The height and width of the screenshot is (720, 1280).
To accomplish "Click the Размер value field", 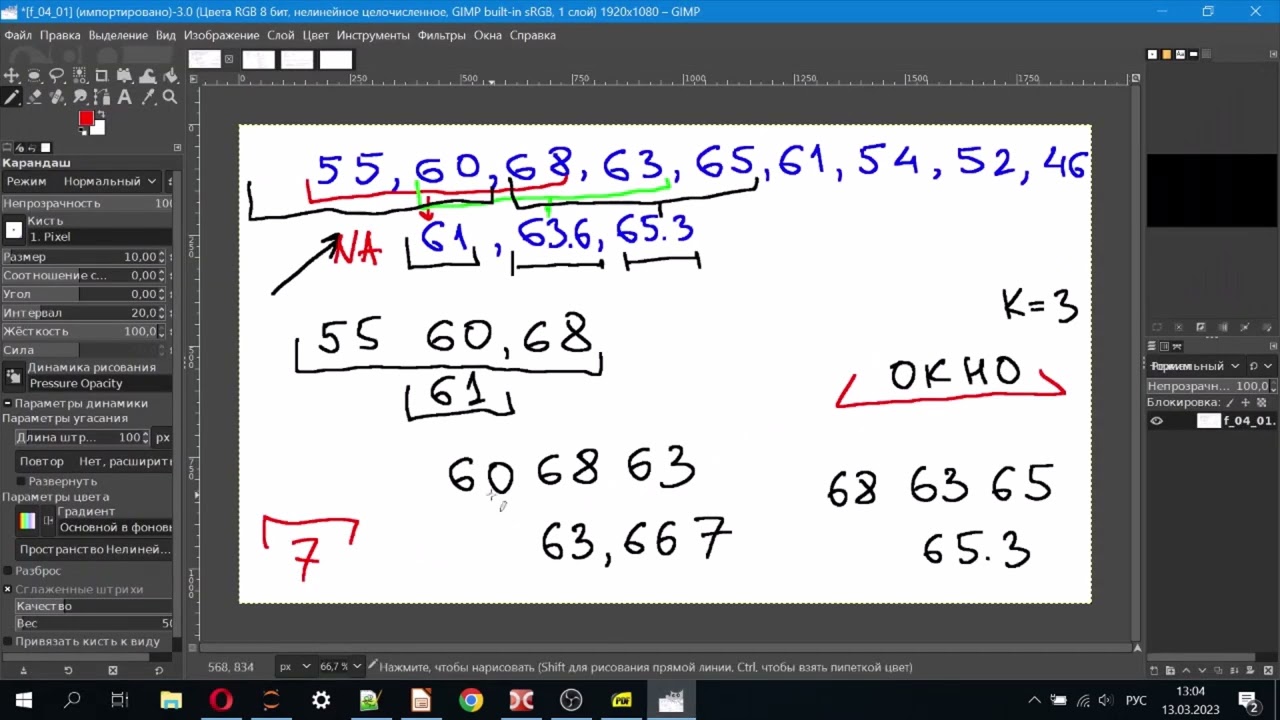I will pos(83,257).
